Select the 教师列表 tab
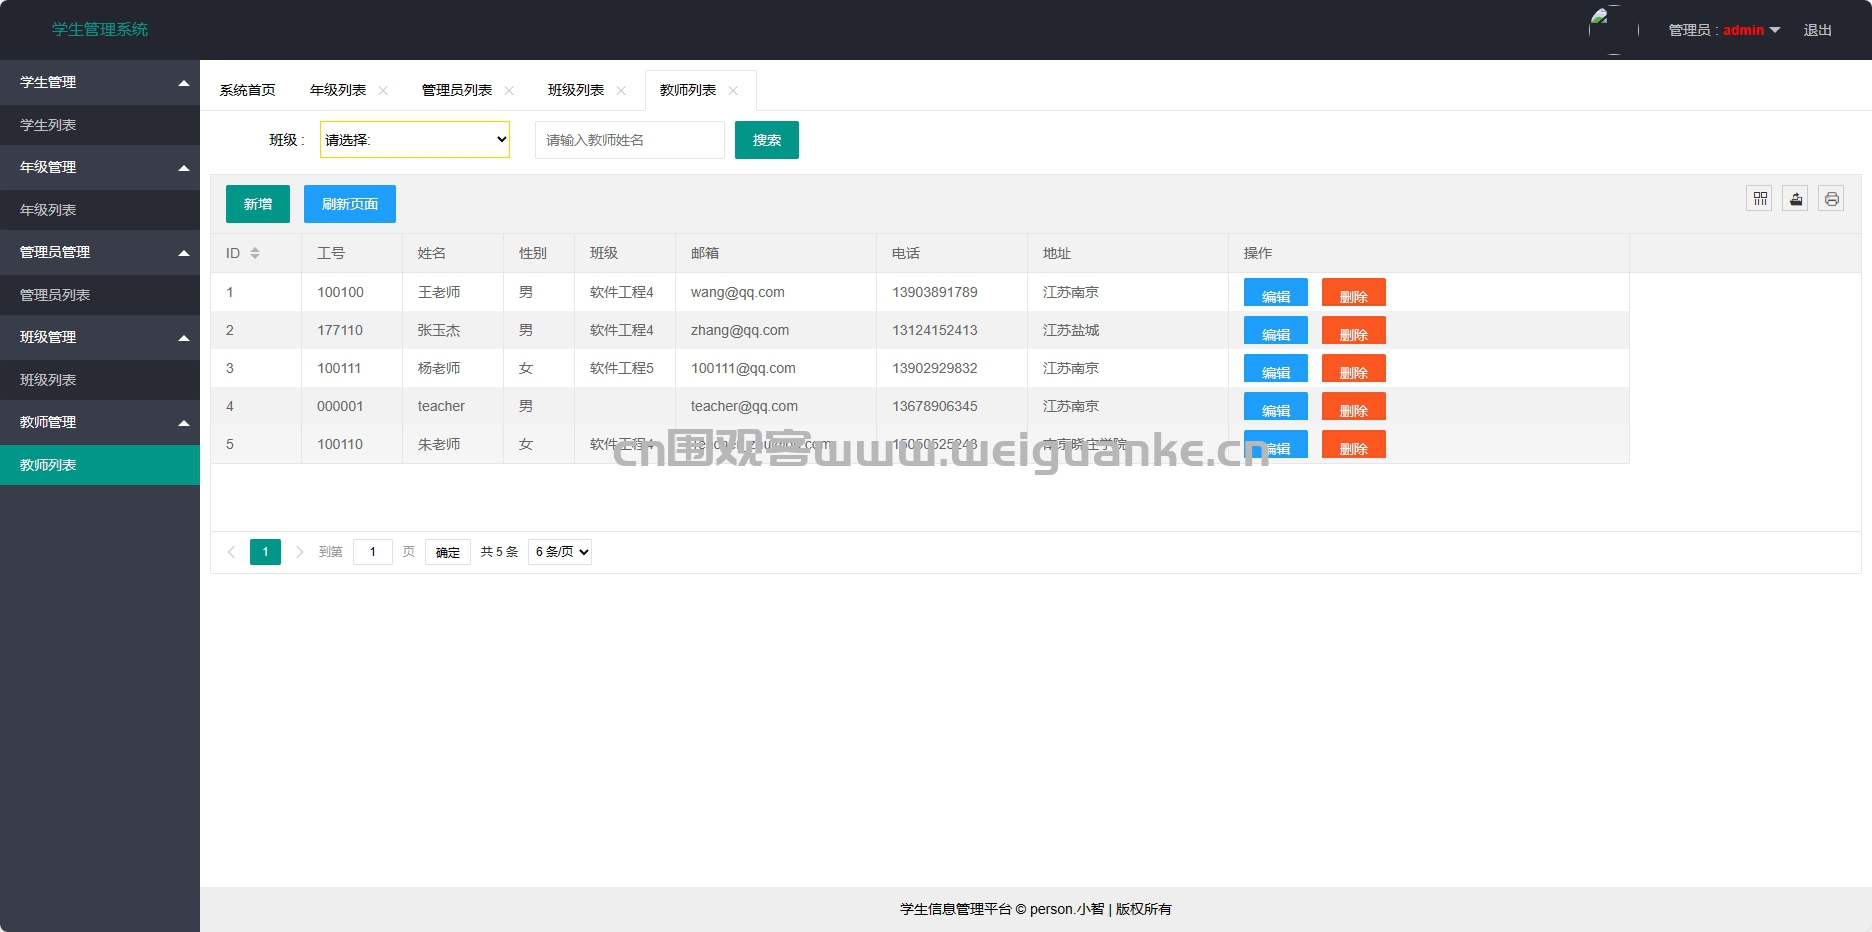 tap(688, 90)
